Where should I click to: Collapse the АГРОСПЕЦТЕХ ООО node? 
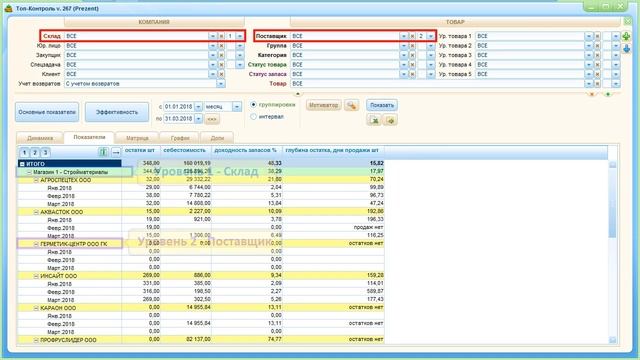tap(36, 180)
